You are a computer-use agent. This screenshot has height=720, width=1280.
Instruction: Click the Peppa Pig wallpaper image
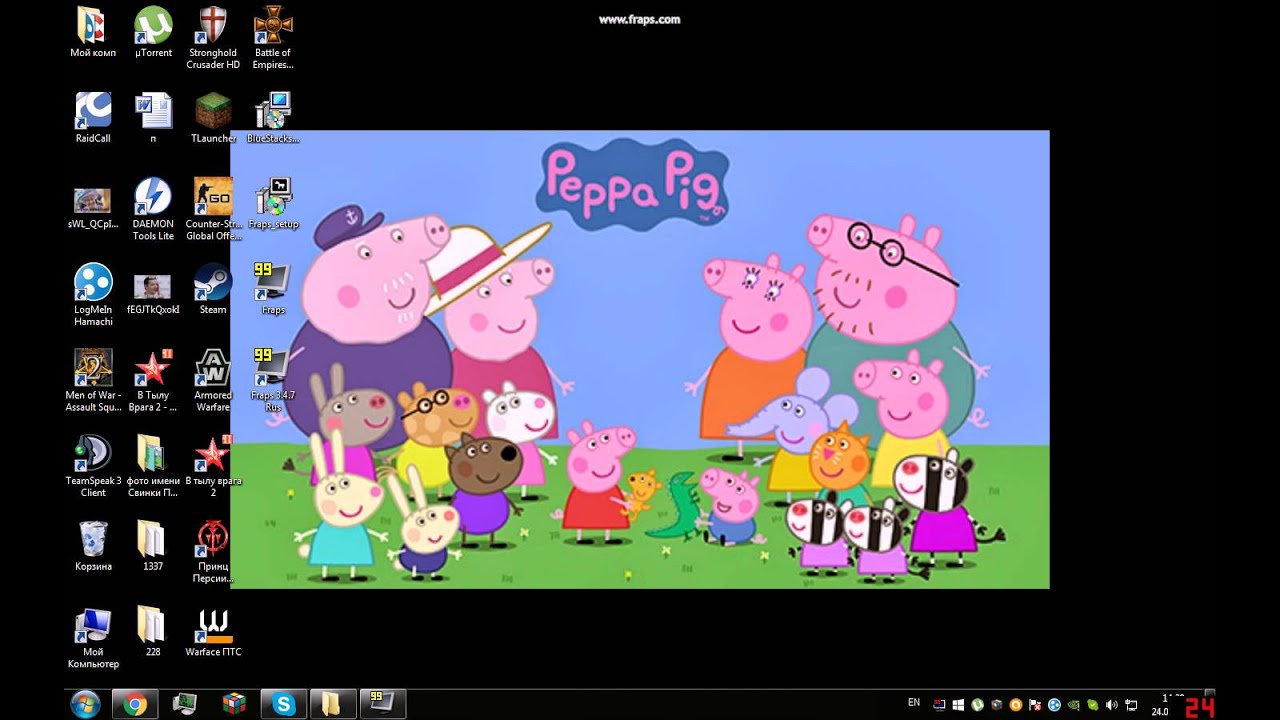[640, 360]
